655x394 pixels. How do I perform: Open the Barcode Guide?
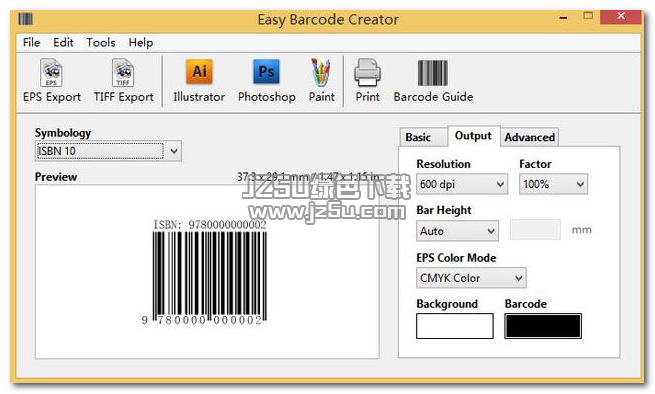pyautogui.click(x=433, y=81)
